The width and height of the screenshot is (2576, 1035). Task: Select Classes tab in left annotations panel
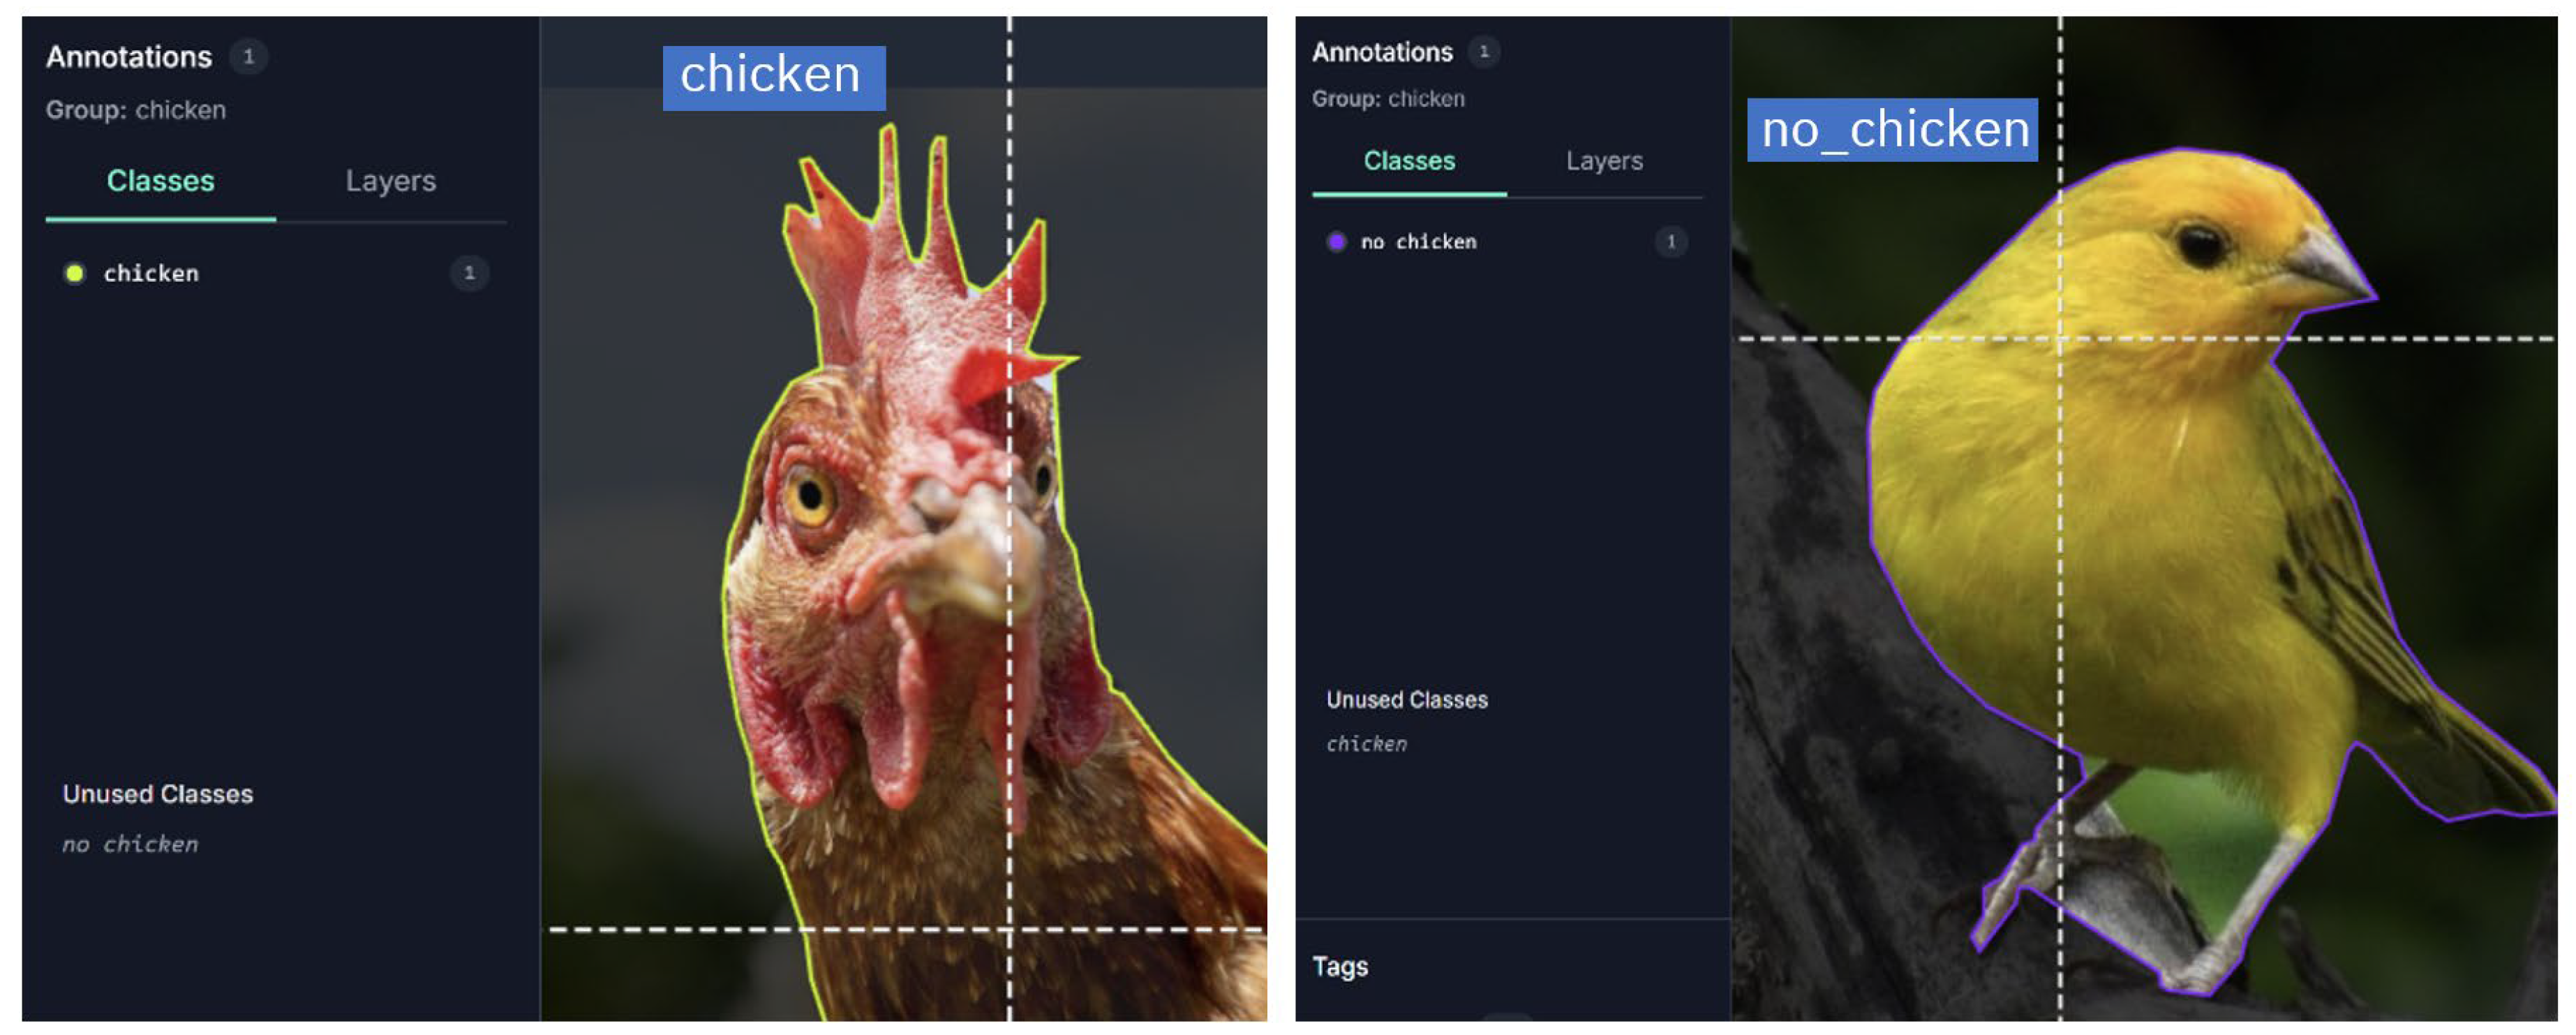pyautogui.click(x=160, y=181)
